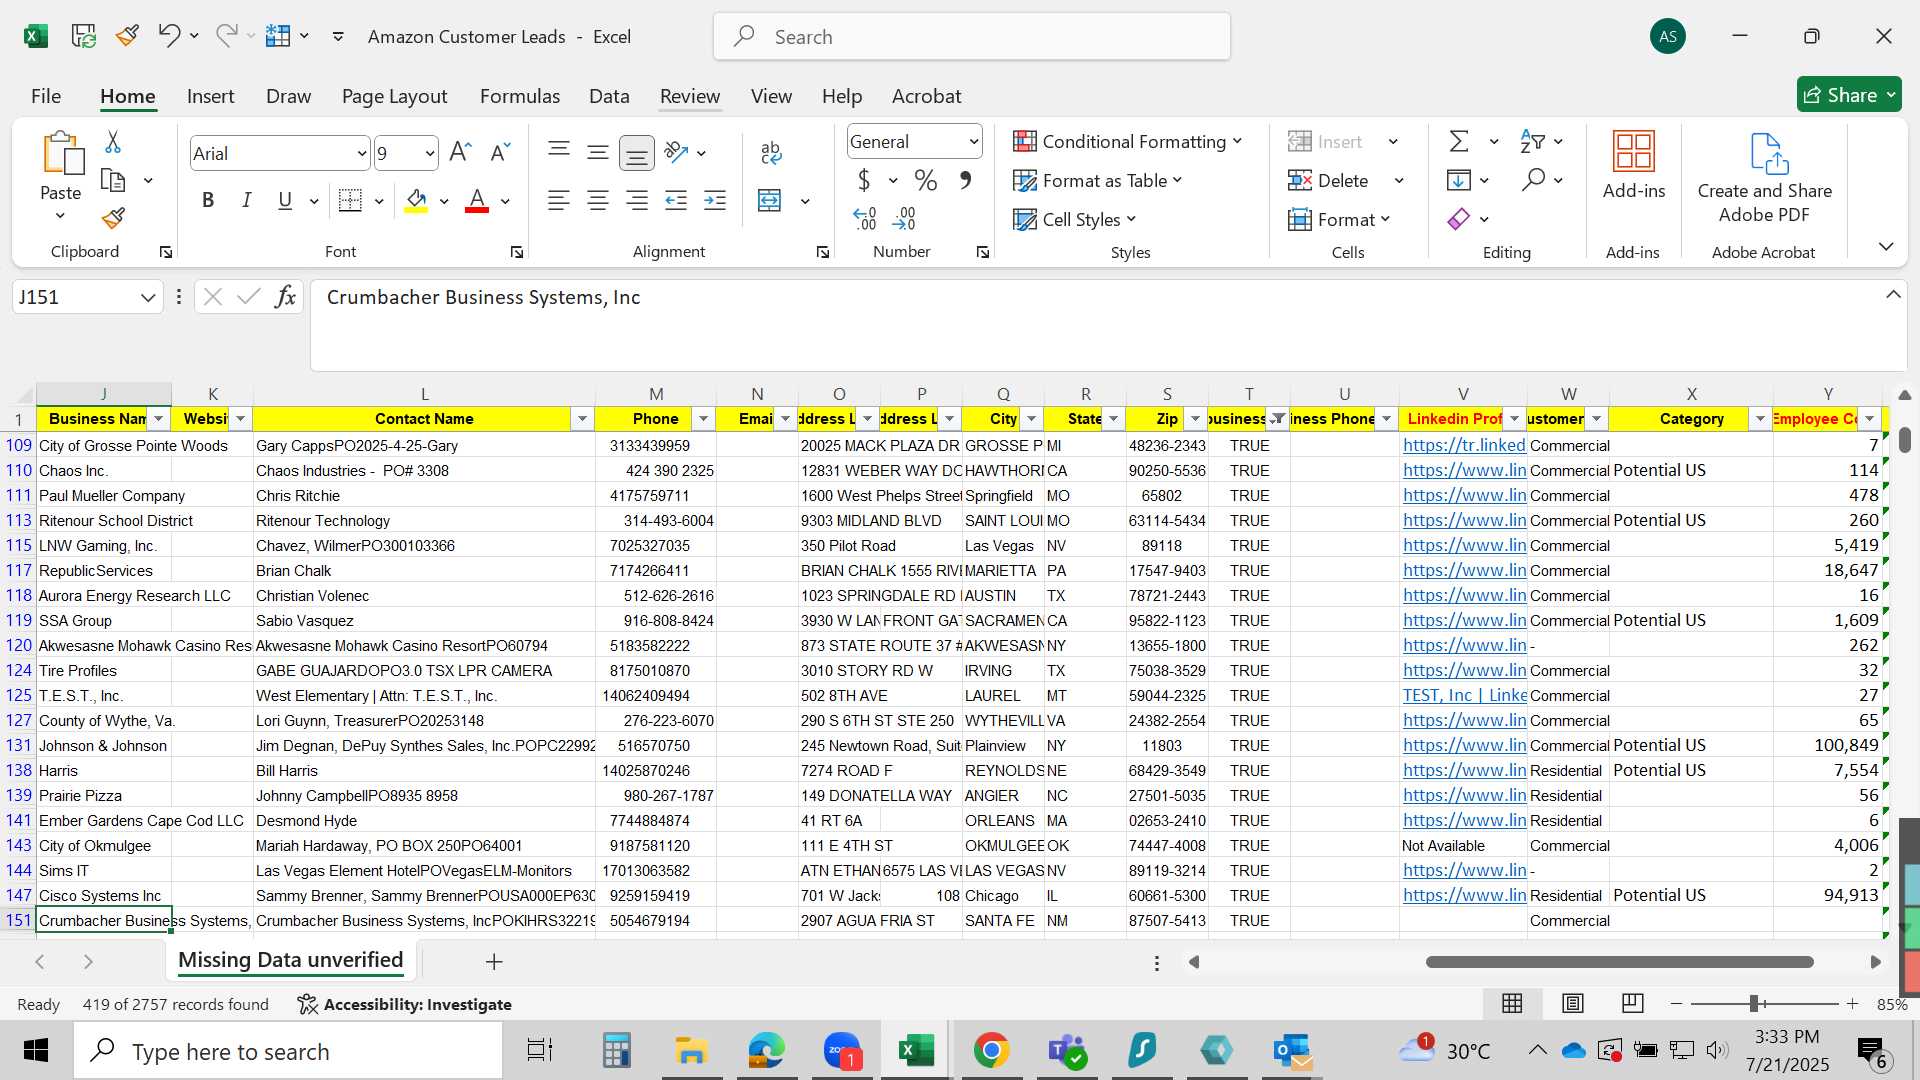Switch to the Acrobat tab
Viewport: 1920px width, 1080px height.
(926, 96)
